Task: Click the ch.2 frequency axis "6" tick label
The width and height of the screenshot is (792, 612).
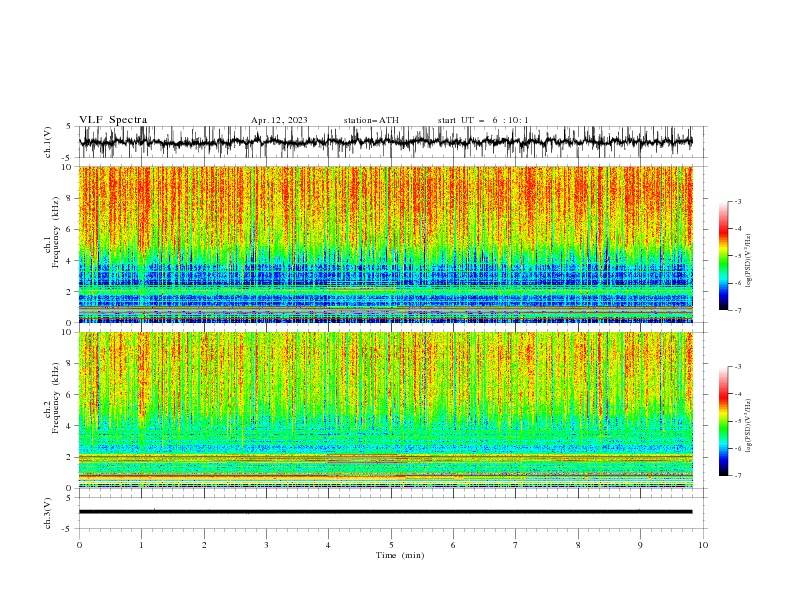Action: [x=70, y=395]
